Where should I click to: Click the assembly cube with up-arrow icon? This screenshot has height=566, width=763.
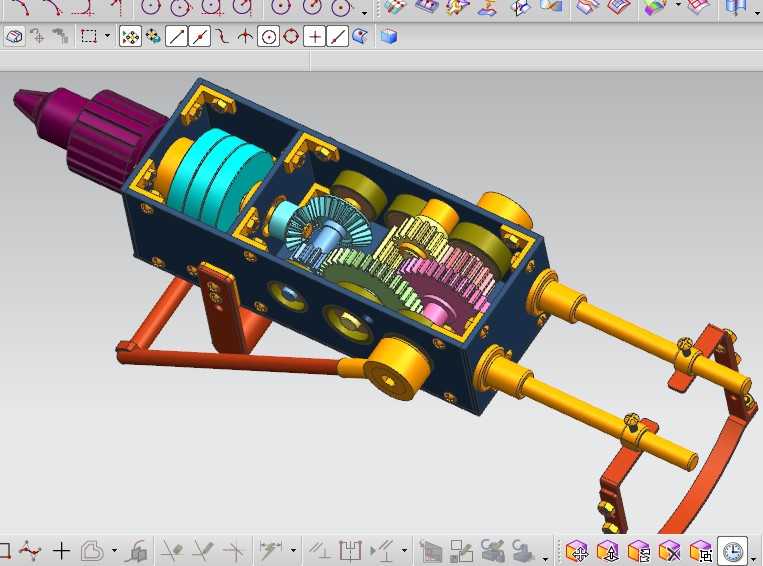tap(608, 552)
